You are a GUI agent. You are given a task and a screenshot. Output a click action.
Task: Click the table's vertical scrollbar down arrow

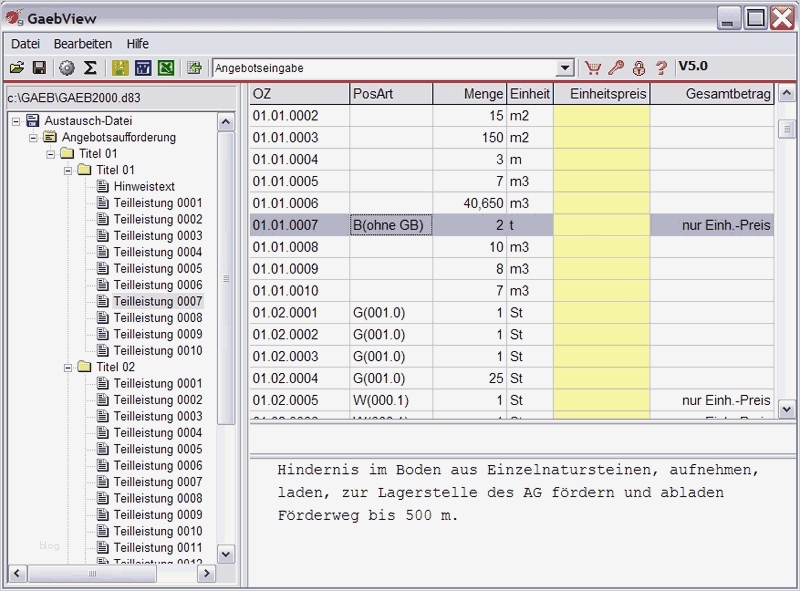(786, 409)
